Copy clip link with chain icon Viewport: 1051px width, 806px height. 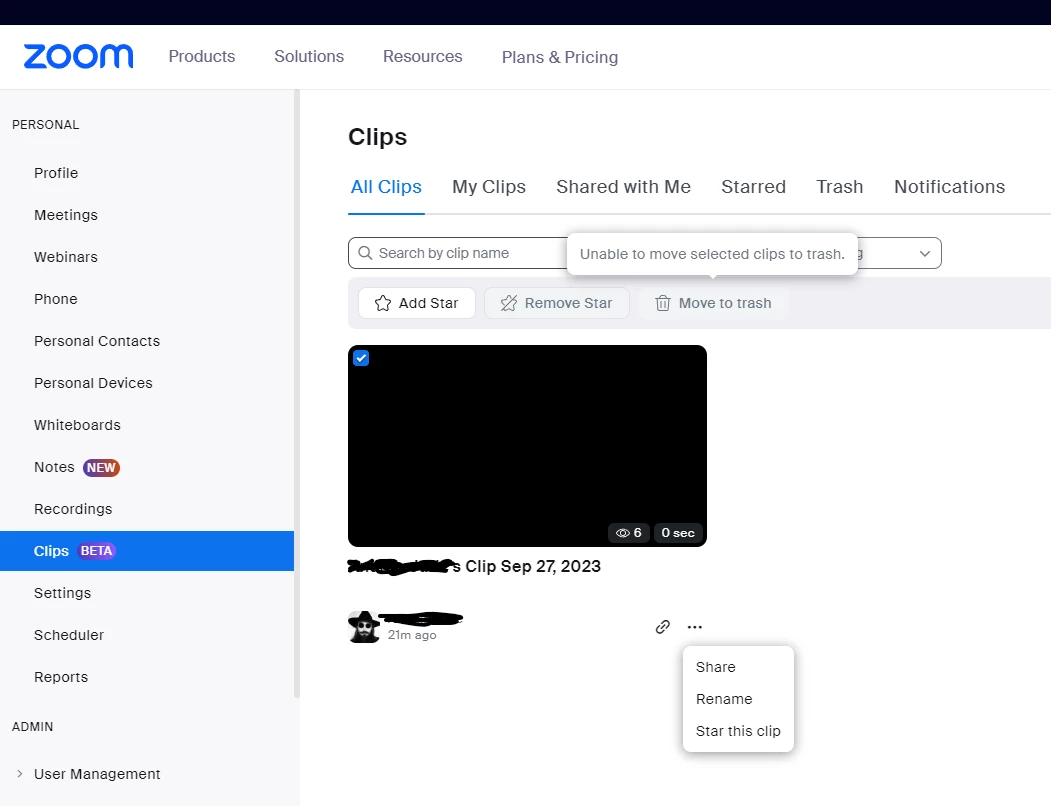pyautogui.click(x=662, y=627)
